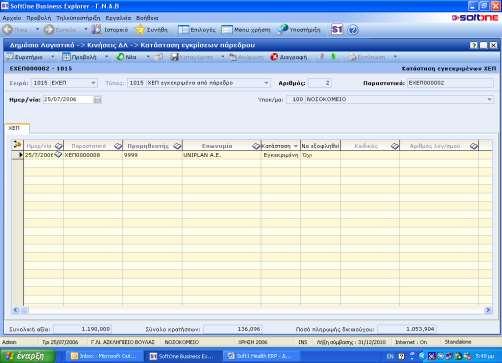
Task: Expand the Εκτύπωση dropdown arrow
Action: [395, 57]
